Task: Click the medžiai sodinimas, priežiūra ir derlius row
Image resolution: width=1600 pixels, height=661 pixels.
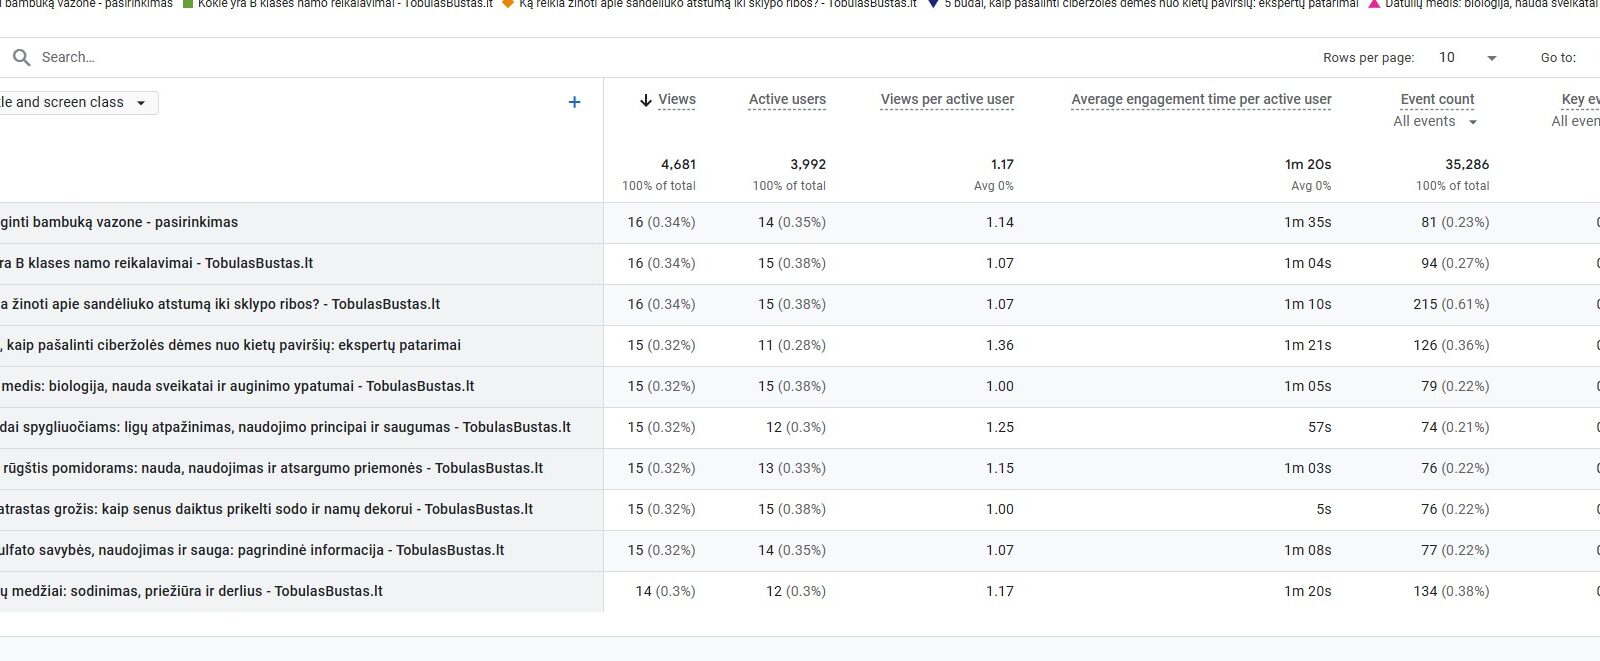Action: (192, 591)
